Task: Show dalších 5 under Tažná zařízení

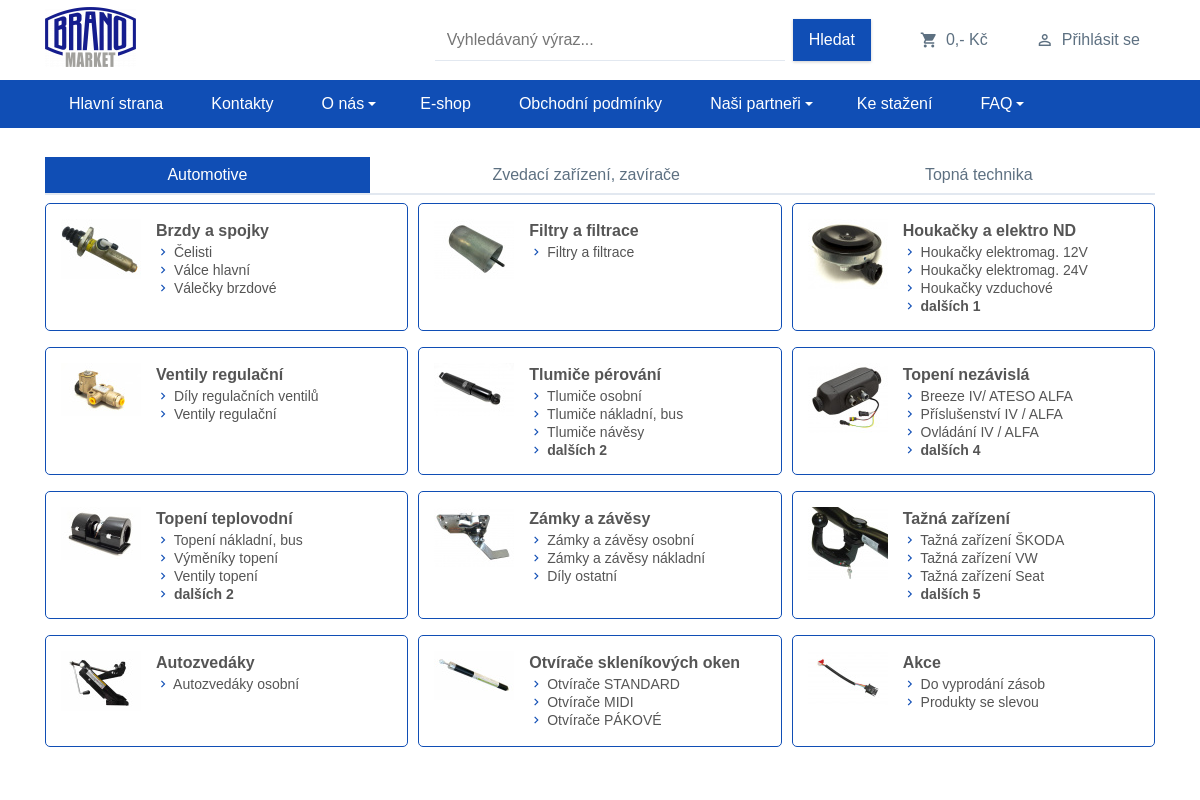Action: (x=950, y=594)
